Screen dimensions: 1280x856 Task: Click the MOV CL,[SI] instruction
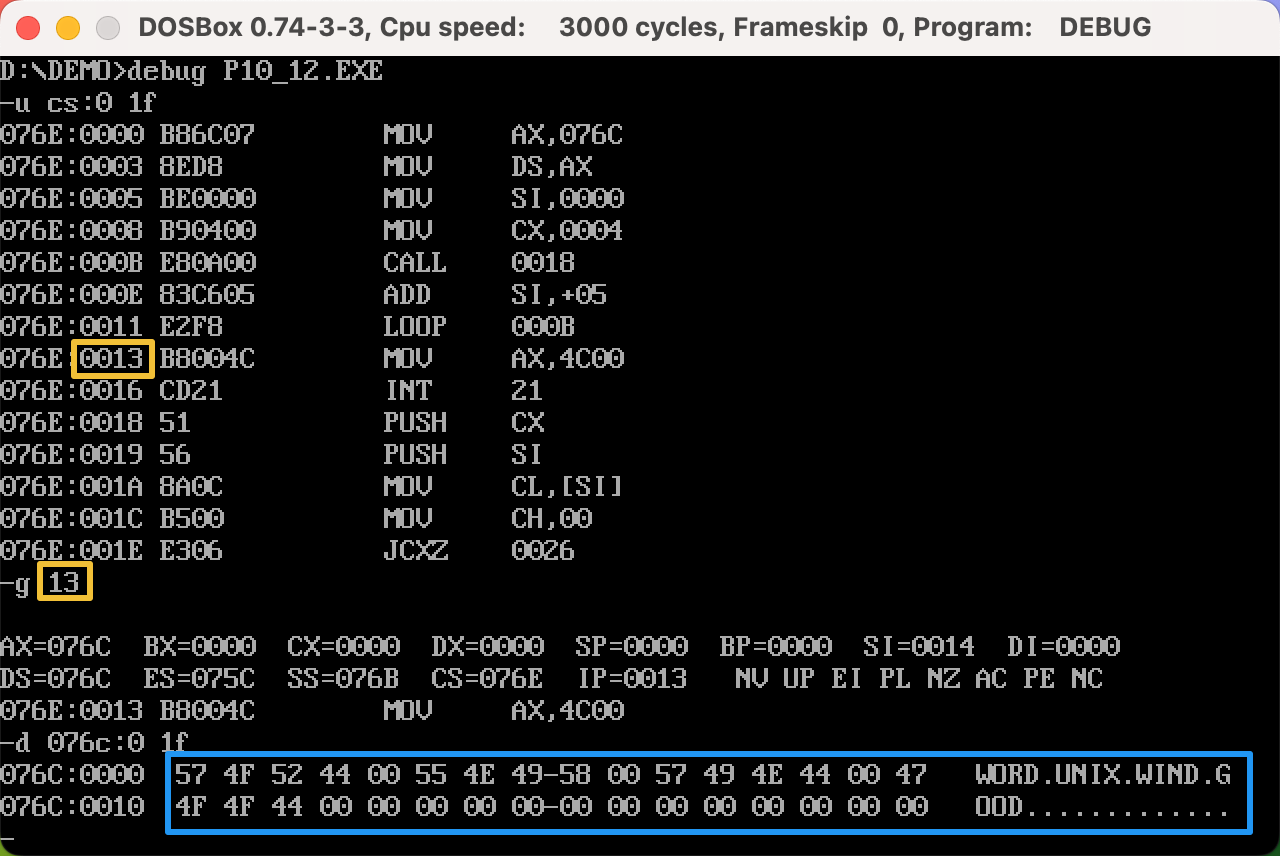502,486
